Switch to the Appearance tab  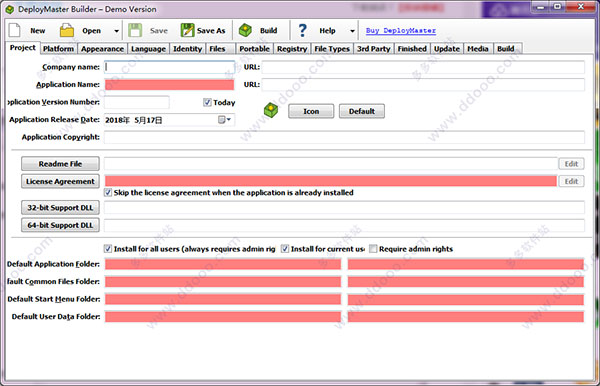[102, 49]
